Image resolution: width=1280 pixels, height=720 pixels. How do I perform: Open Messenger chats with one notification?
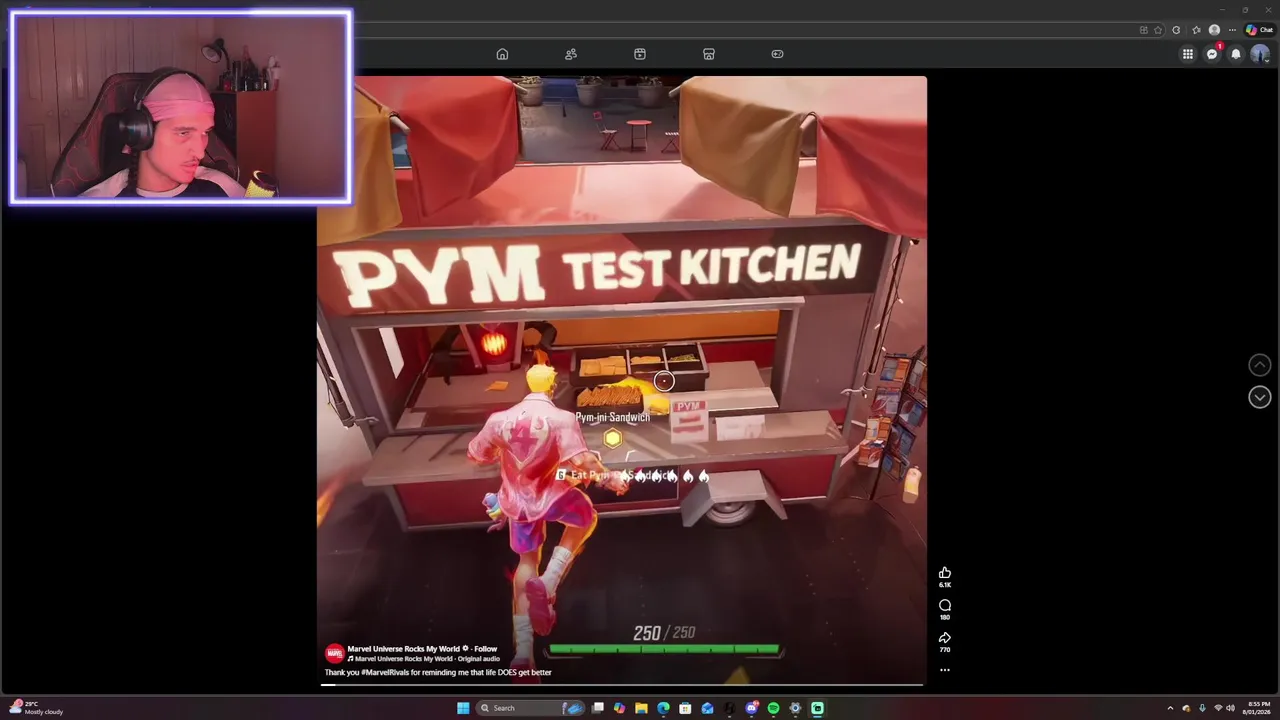(1212, 54)
